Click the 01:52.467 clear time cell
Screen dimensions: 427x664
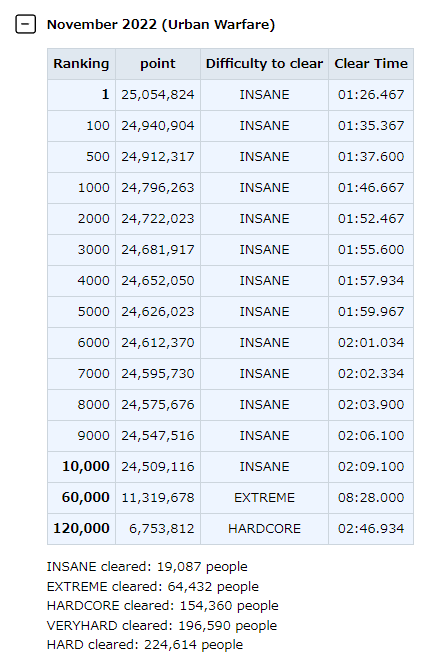pyautogui.click(x=371, y=219)
